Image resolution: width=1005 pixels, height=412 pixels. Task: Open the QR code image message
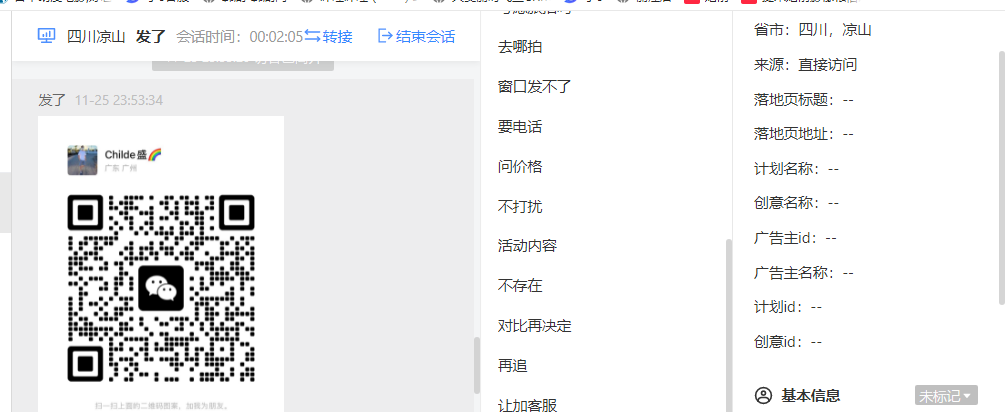[161, 264]
